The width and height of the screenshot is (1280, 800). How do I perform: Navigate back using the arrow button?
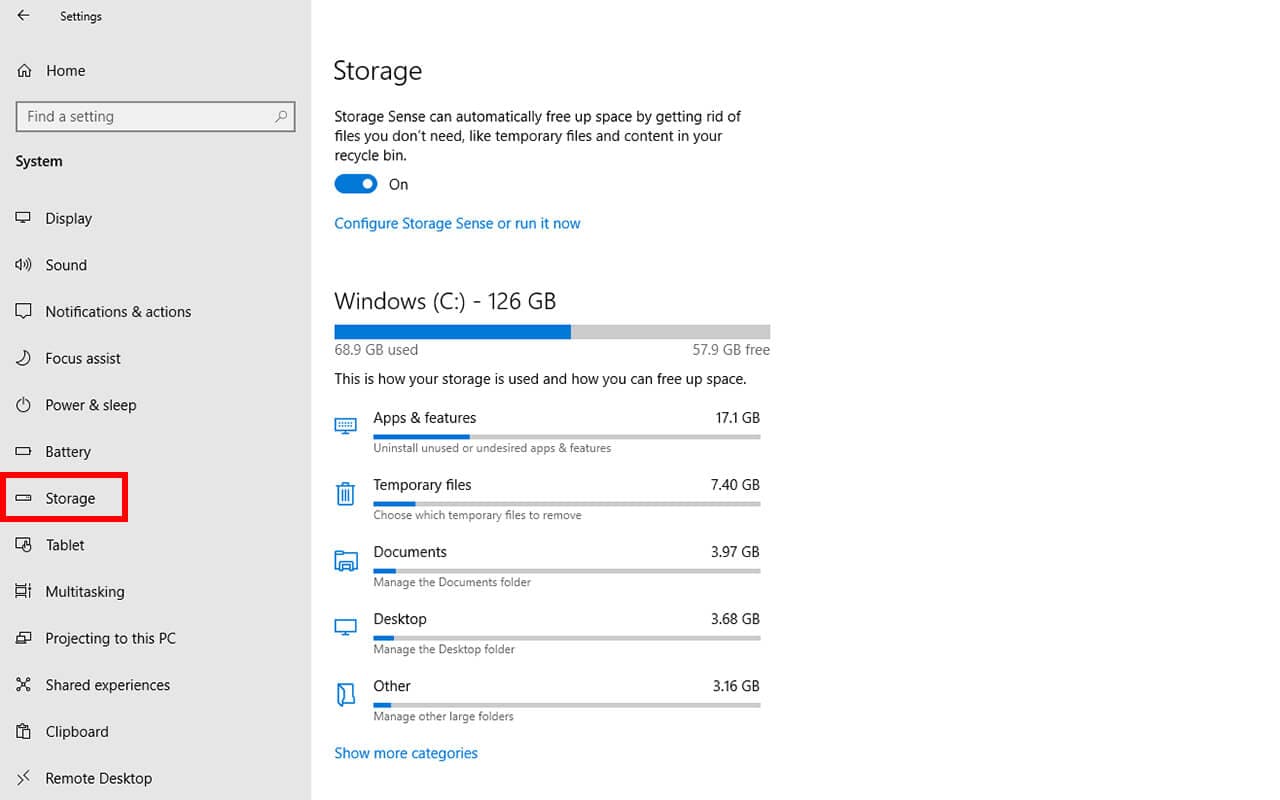tap(22, 15)
